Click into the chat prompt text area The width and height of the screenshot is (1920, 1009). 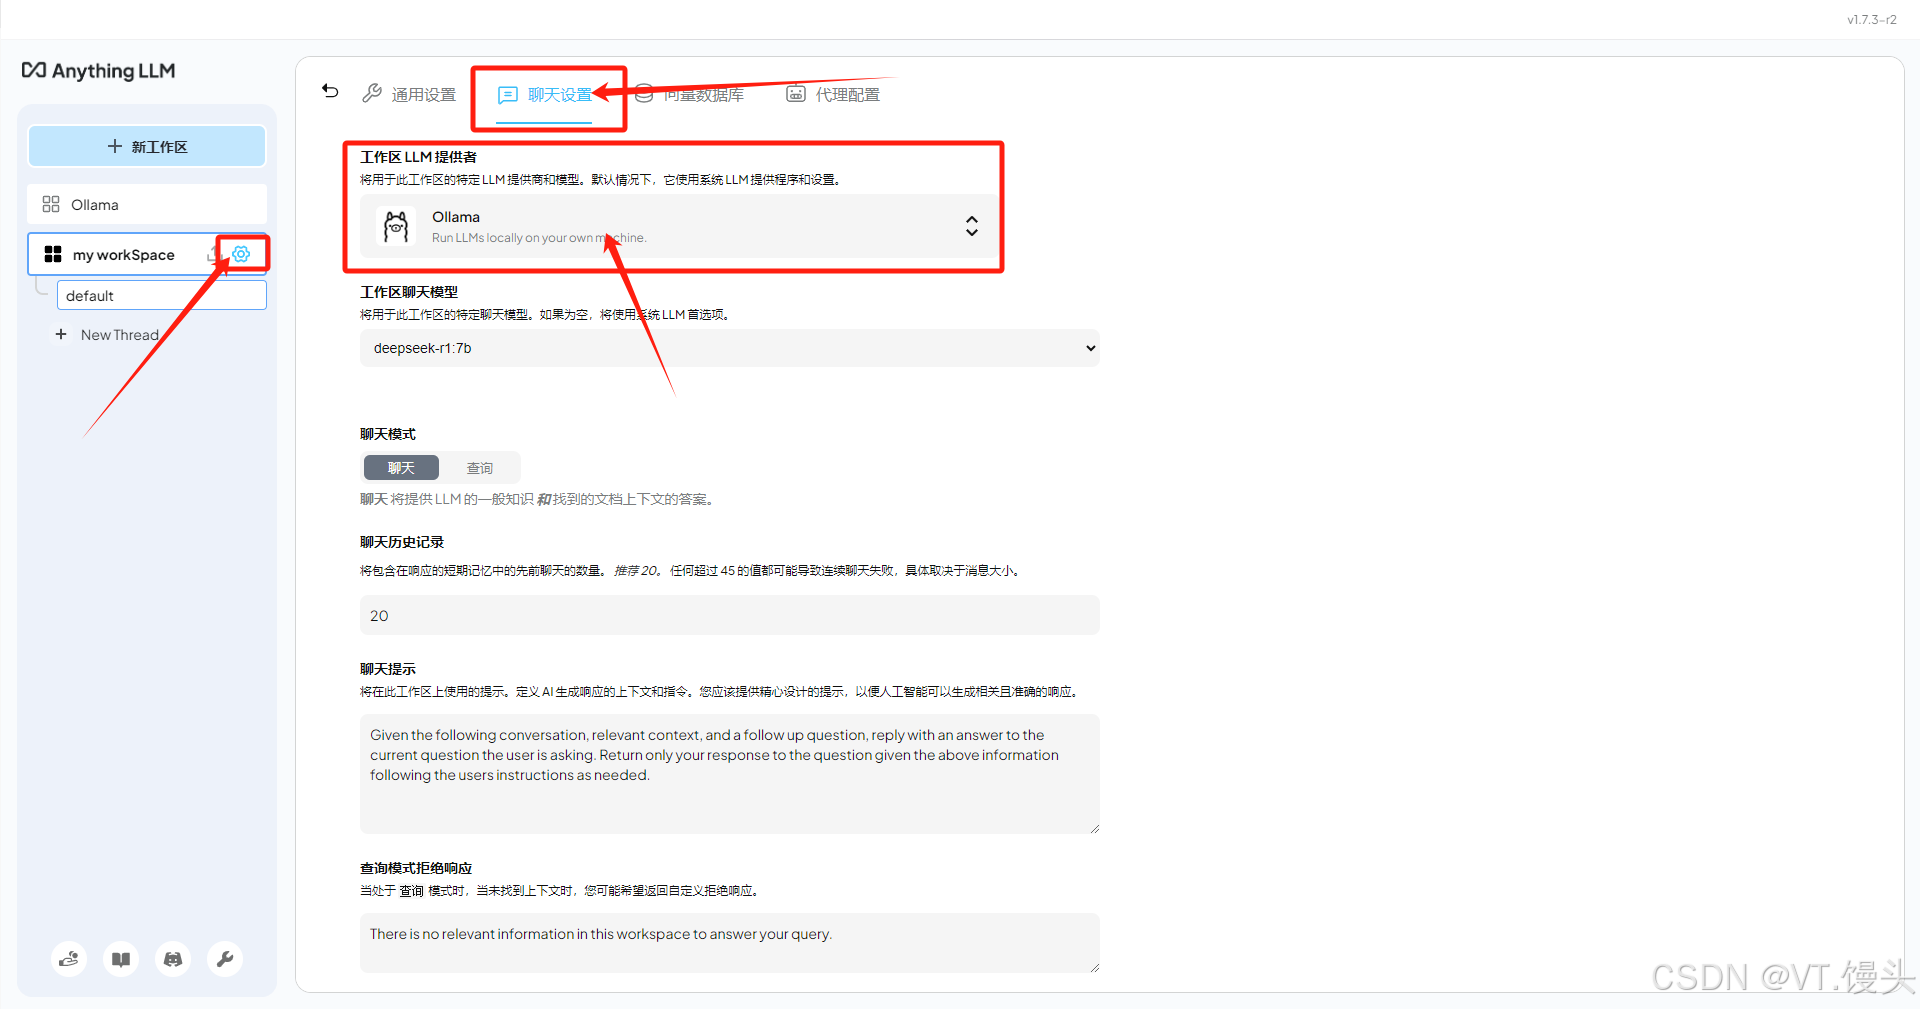click(730, 774)
